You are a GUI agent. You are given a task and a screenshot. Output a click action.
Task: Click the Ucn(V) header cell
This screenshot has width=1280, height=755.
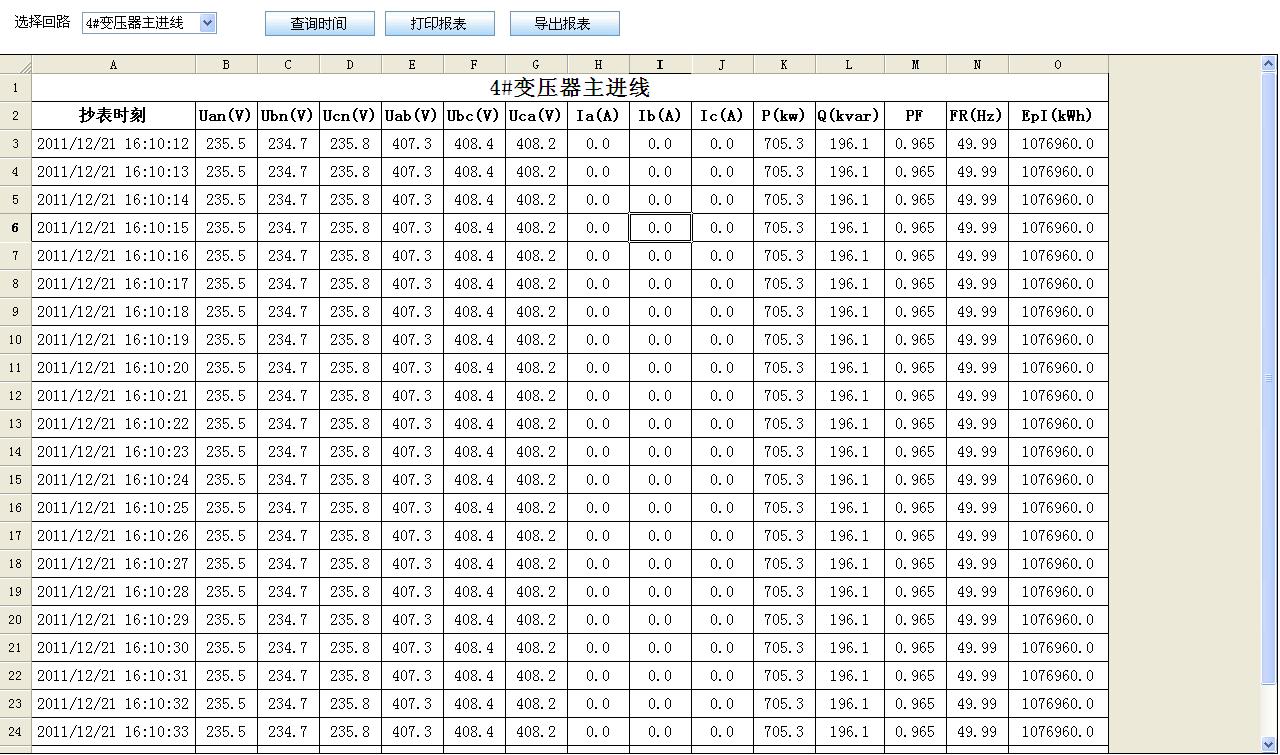click(x=350, y=116)
